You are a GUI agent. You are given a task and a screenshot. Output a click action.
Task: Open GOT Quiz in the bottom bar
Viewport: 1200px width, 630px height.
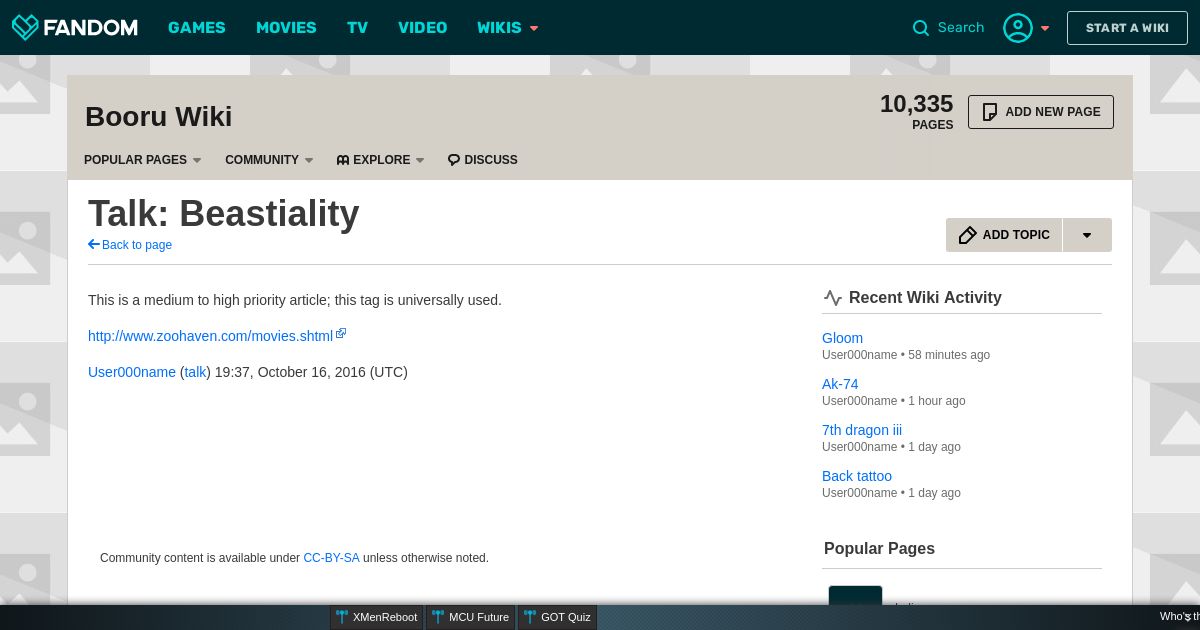[558, 617]
